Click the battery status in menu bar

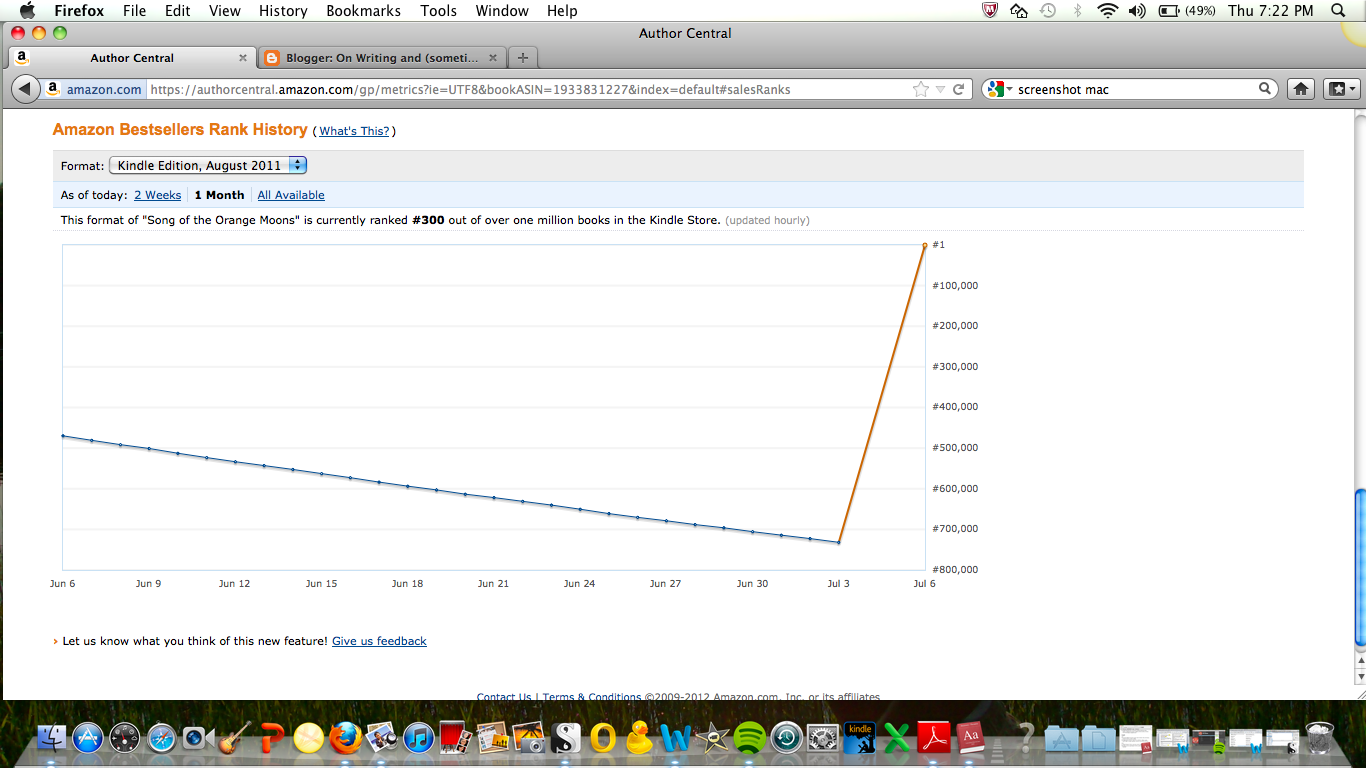1186,11
